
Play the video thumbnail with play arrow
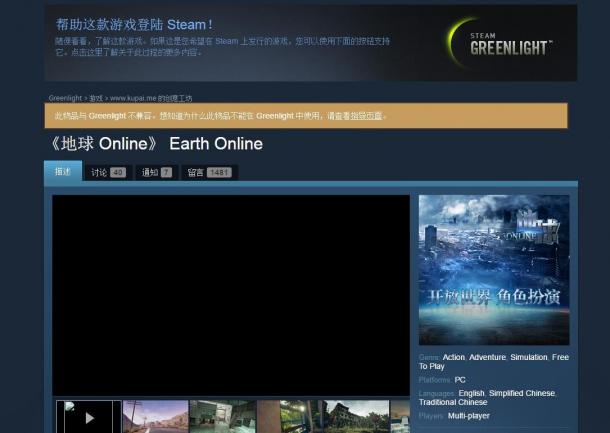pos(89,417)
